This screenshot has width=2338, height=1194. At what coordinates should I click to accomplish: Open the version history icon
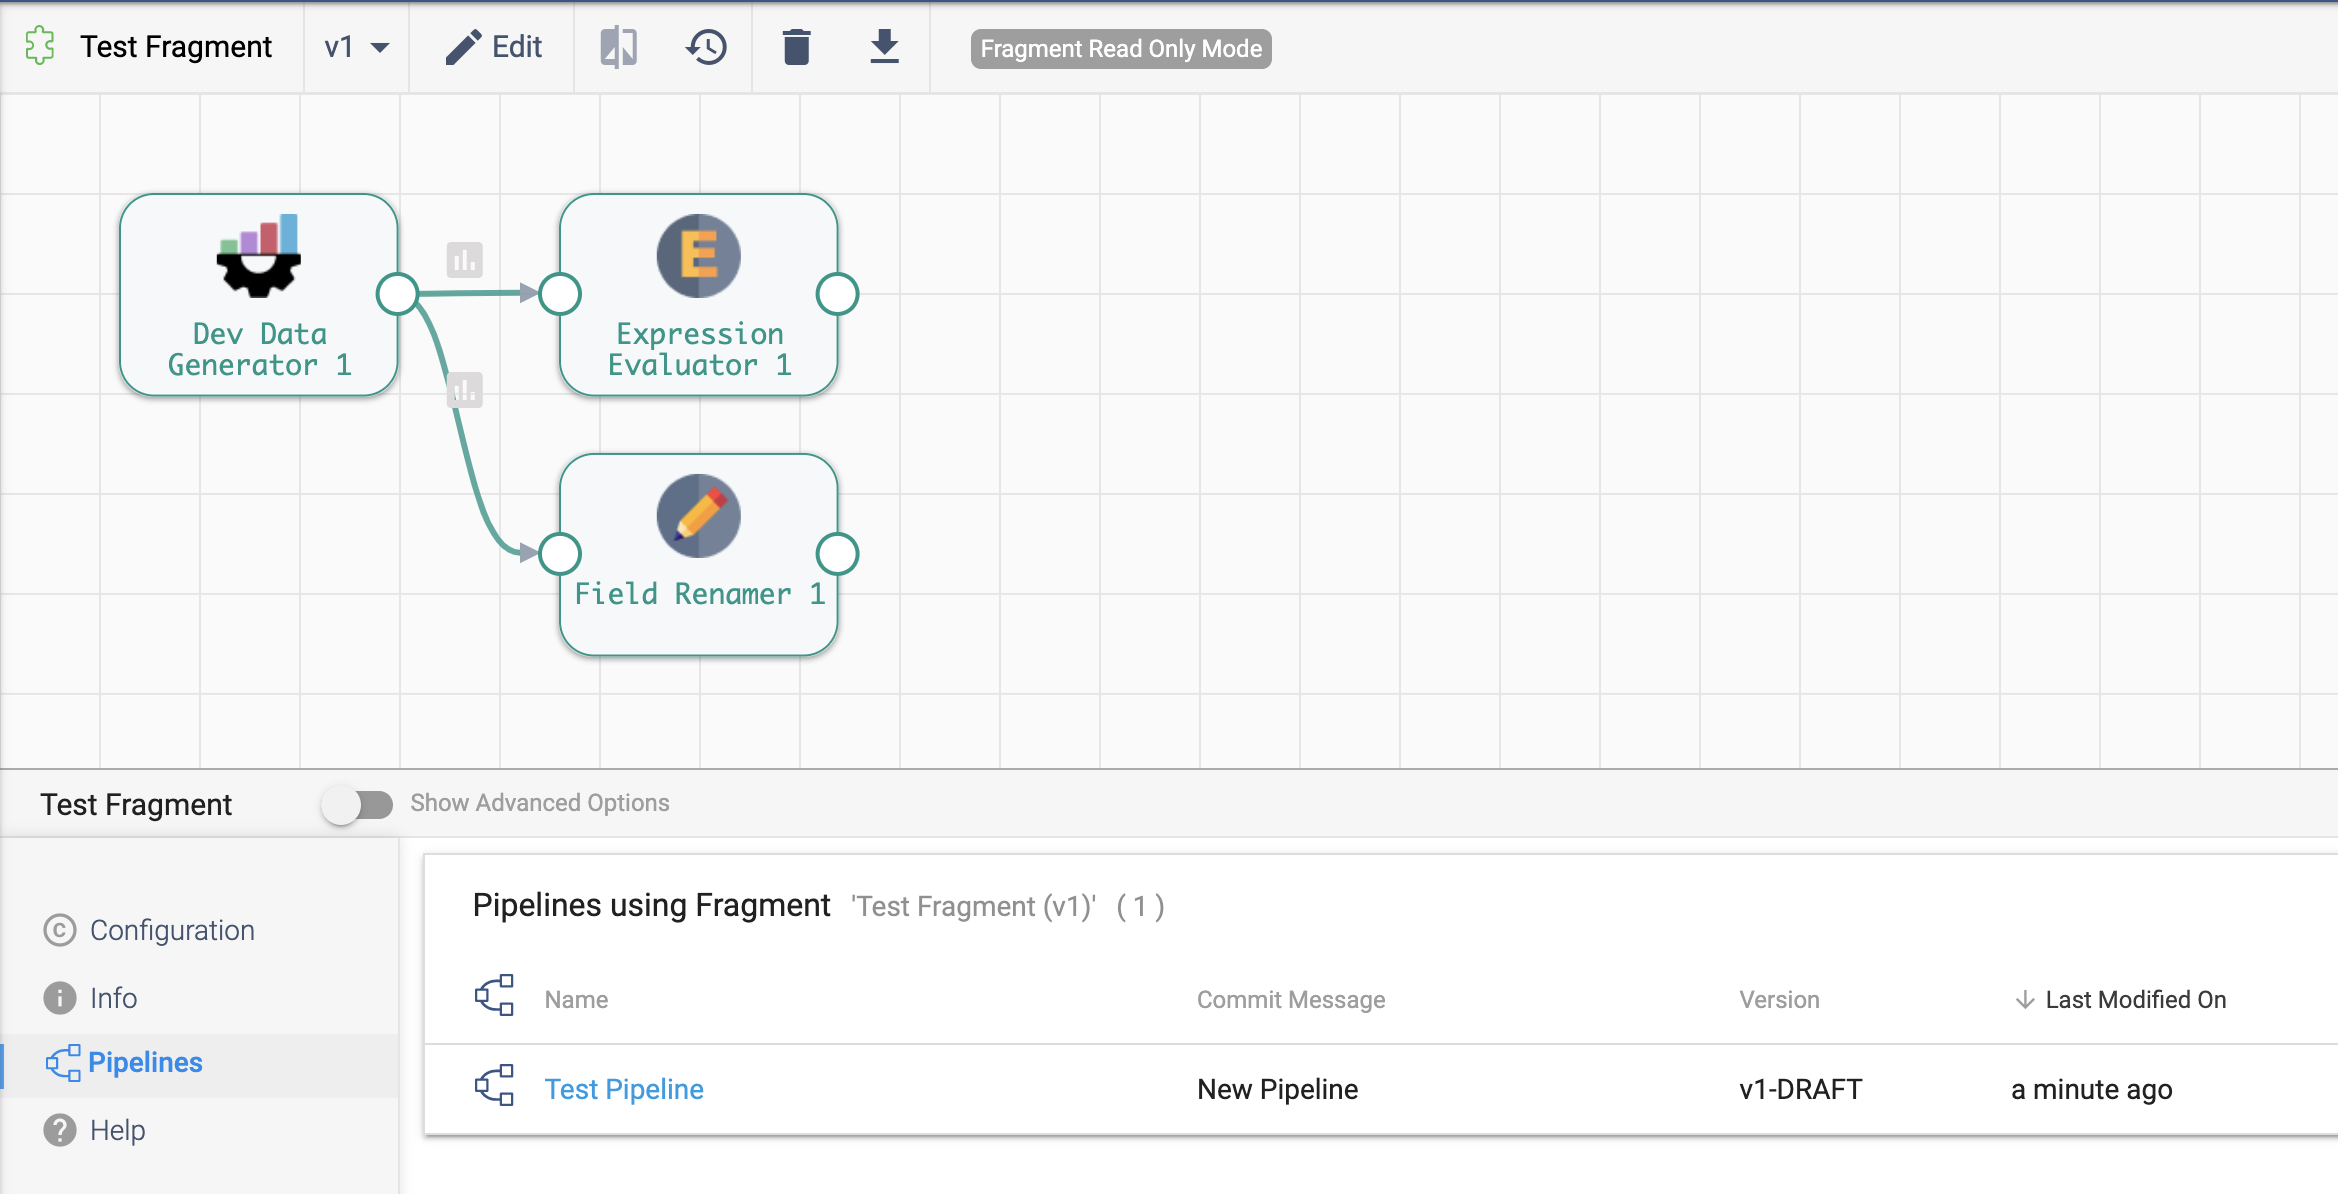click(x=706, y=47)
